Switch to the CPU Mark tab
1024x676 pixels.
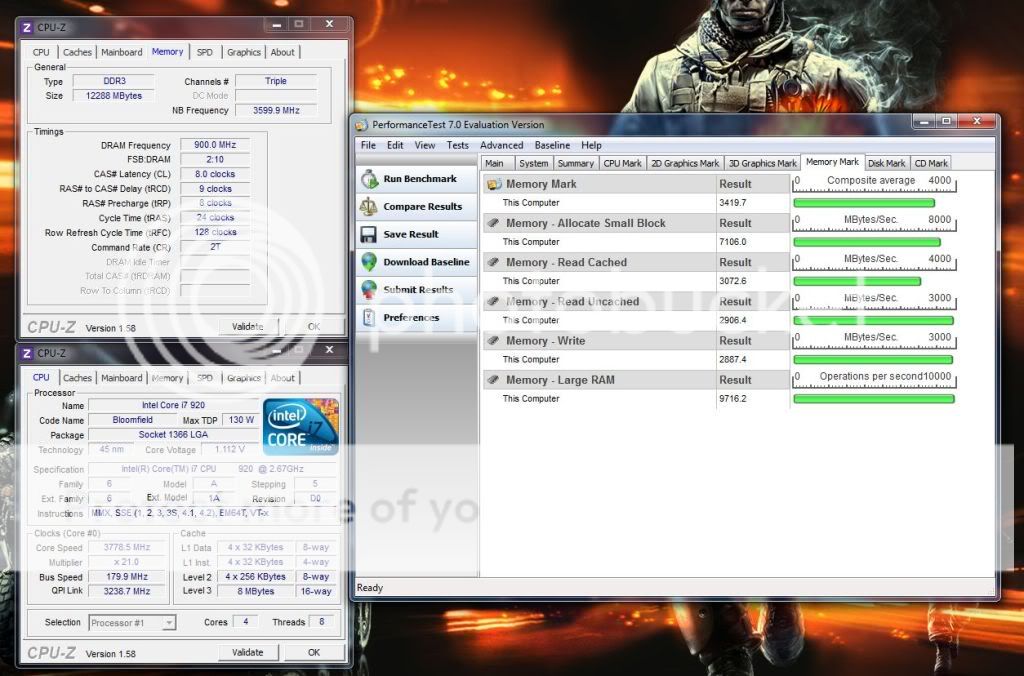point(622,163)
